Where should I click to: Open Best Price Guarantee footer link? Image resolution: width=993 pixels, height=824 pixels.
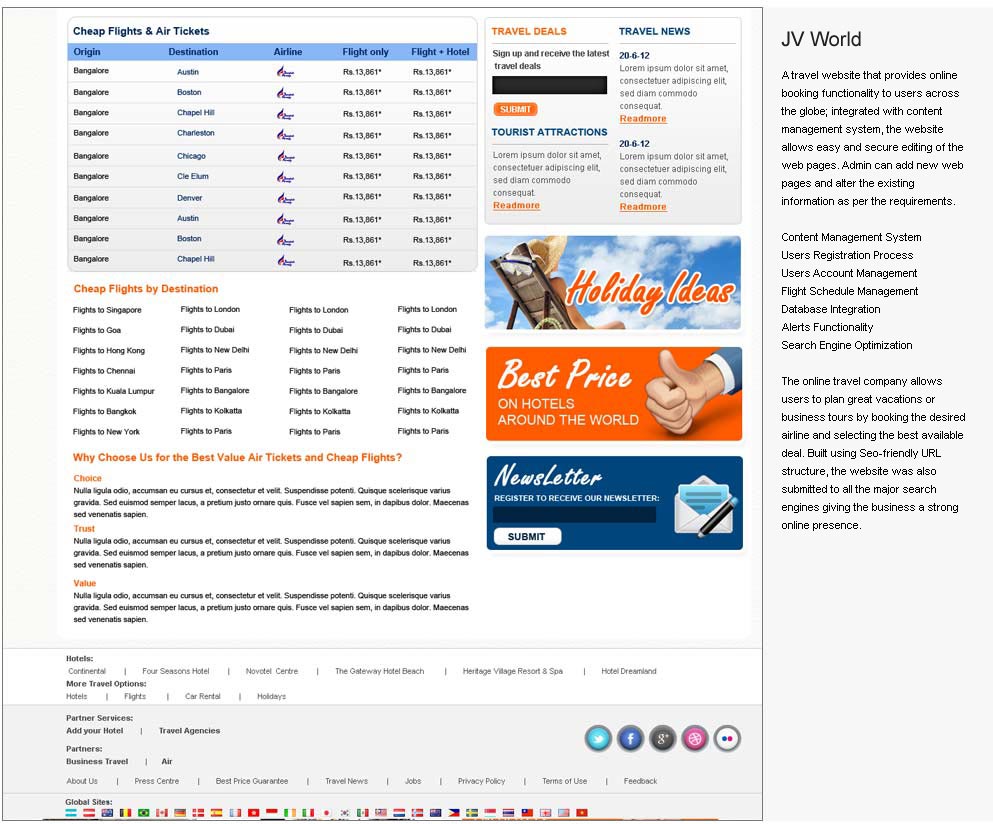(251, 781)
